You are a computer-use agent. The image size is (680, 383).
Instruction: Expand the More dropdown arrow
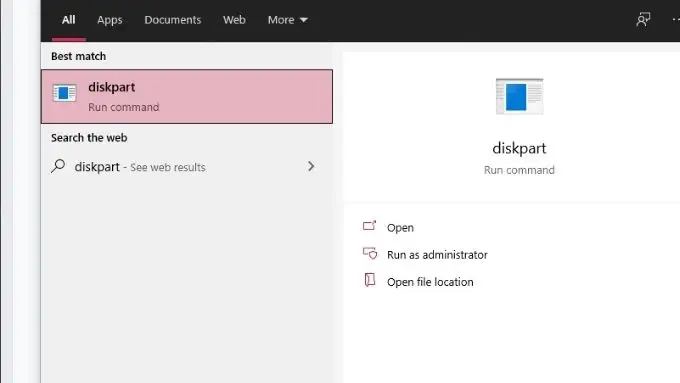click(304, 20)
